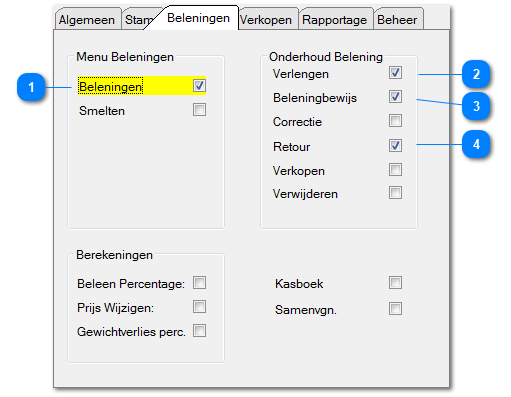This screenshot has width=511, height=397.
Task: Enable the Smelten checkbox
Action: click(199, 110)
